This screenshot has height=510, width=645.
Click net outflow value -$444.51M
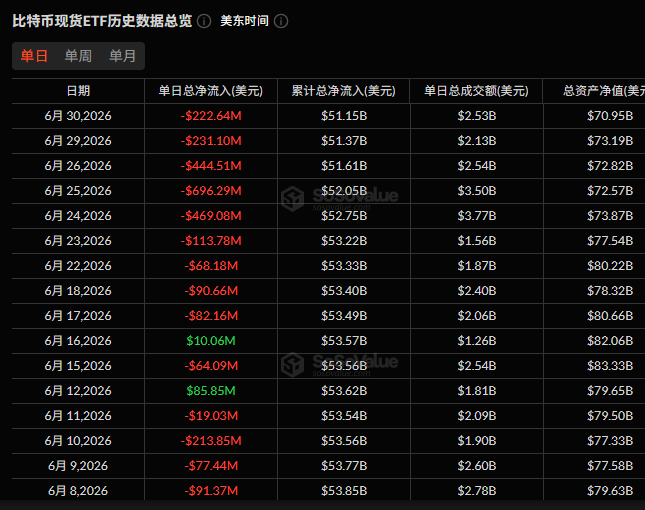pyautogui.click(x=211, y=166)
